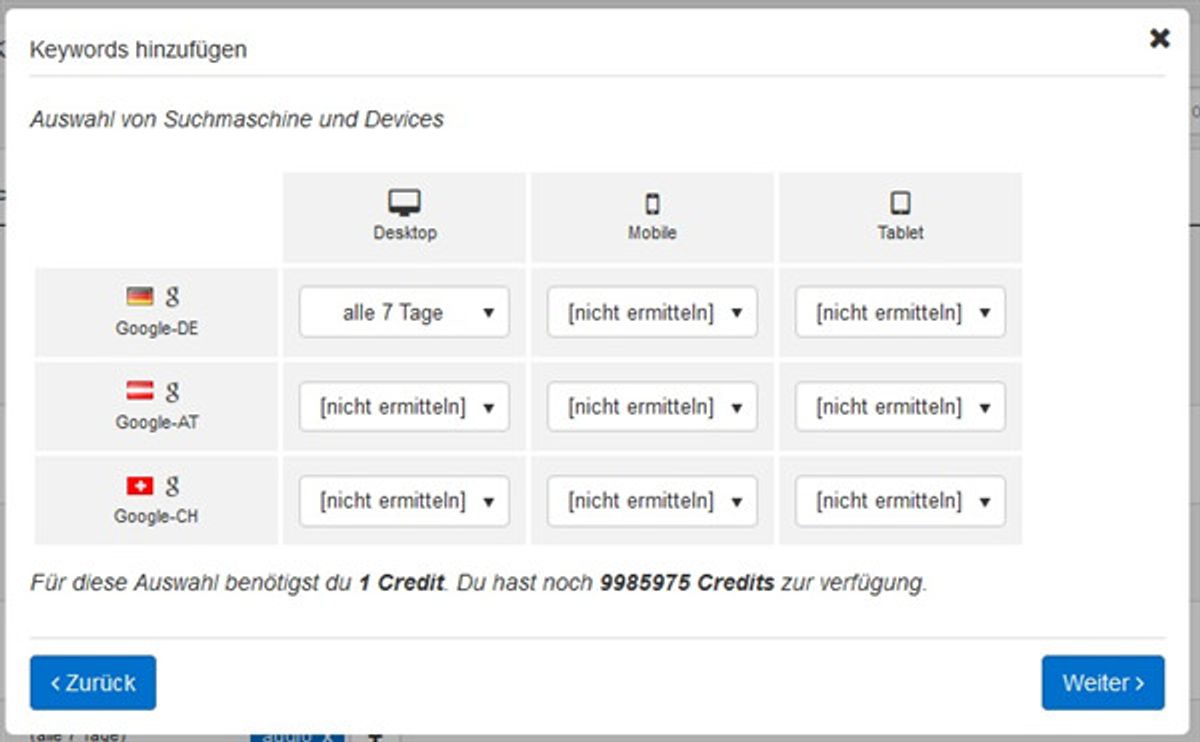Click Auswahl von Suchmaschine und Devices heading
This screenshot has height=742, width=1200.
[237, 120]
